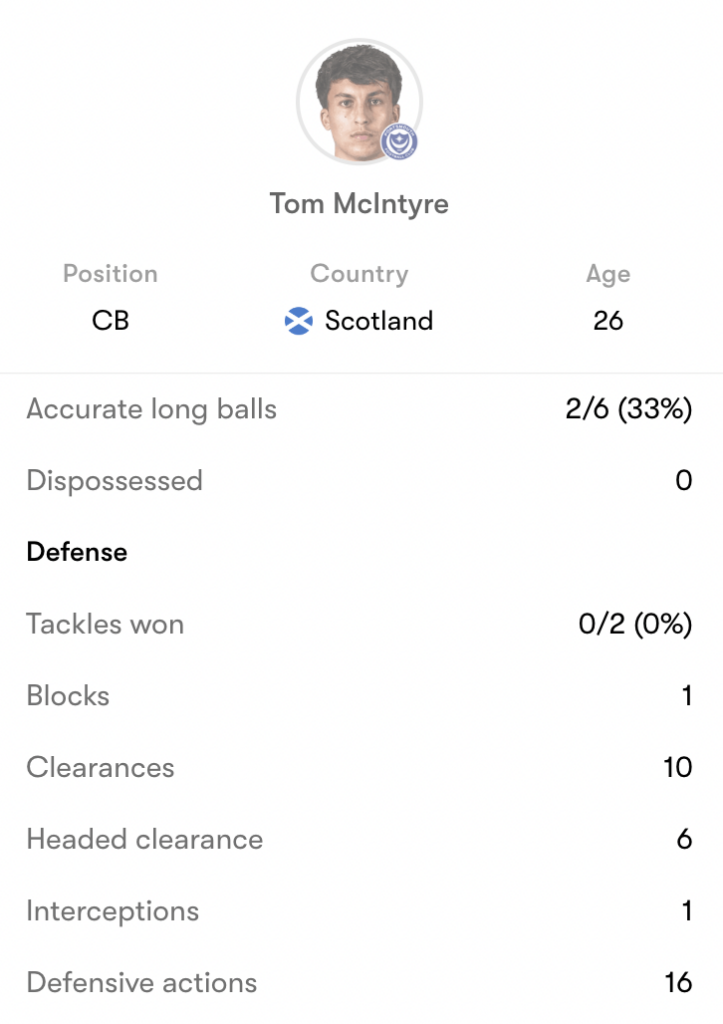This screenshot has width=723, height=1024.
Task: Open the Tom McIntyre player name
Action: (x=359, y=204)
